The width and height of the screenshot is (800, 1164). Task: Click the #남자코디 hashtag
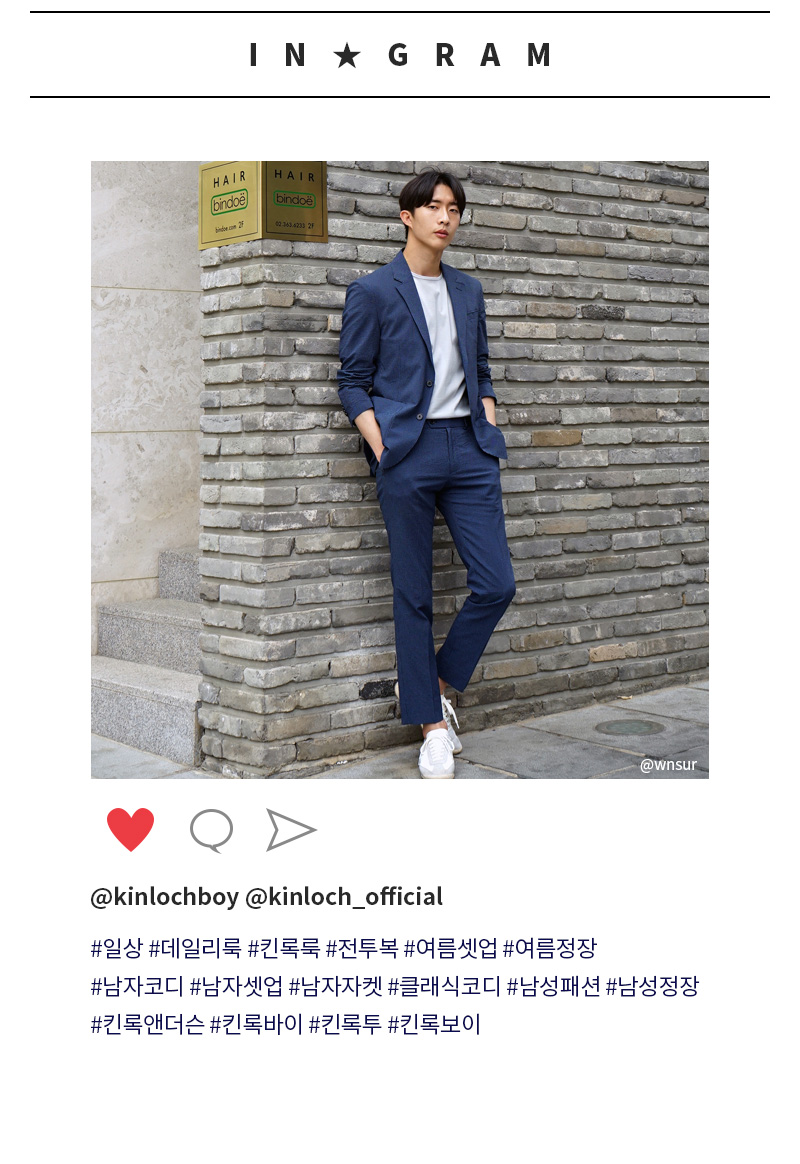point(137,987)
